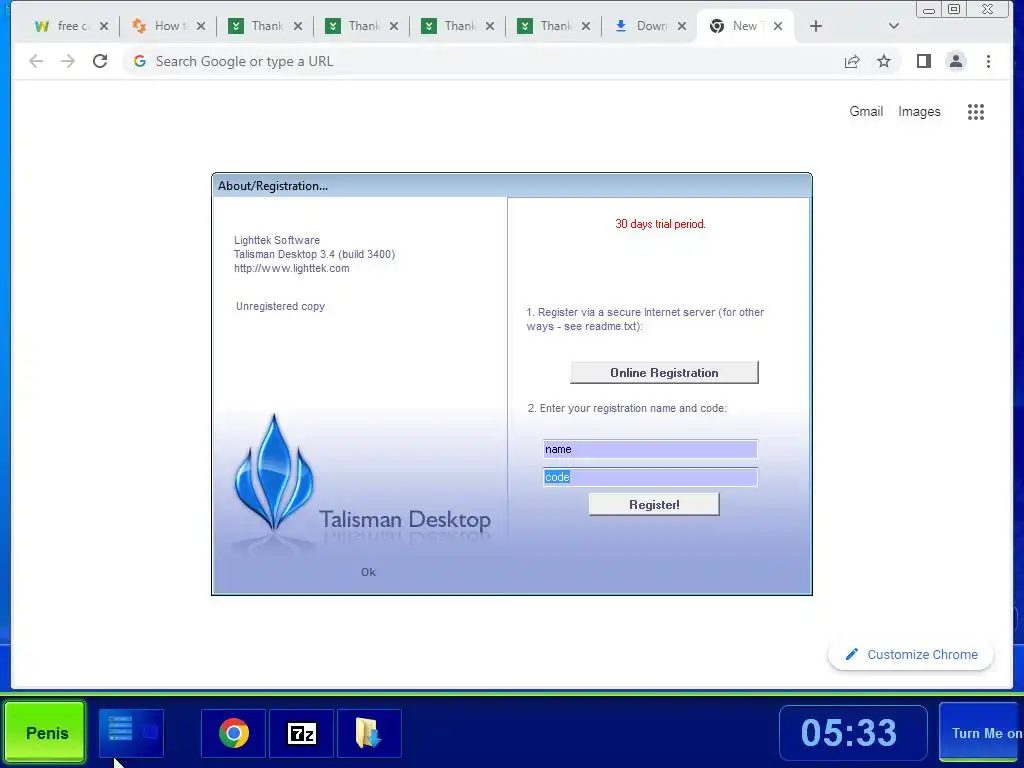Viewport: 1024px width, 768px height.
Task: Click the Google G icon in the address bar
Action: point(140,61)
